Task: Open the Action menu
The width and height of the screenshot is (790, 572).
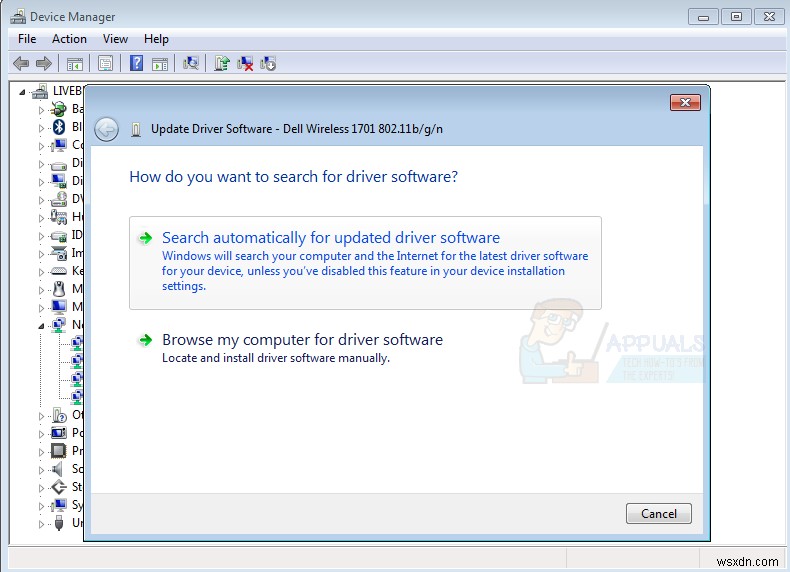Action: tap(69, 39)
